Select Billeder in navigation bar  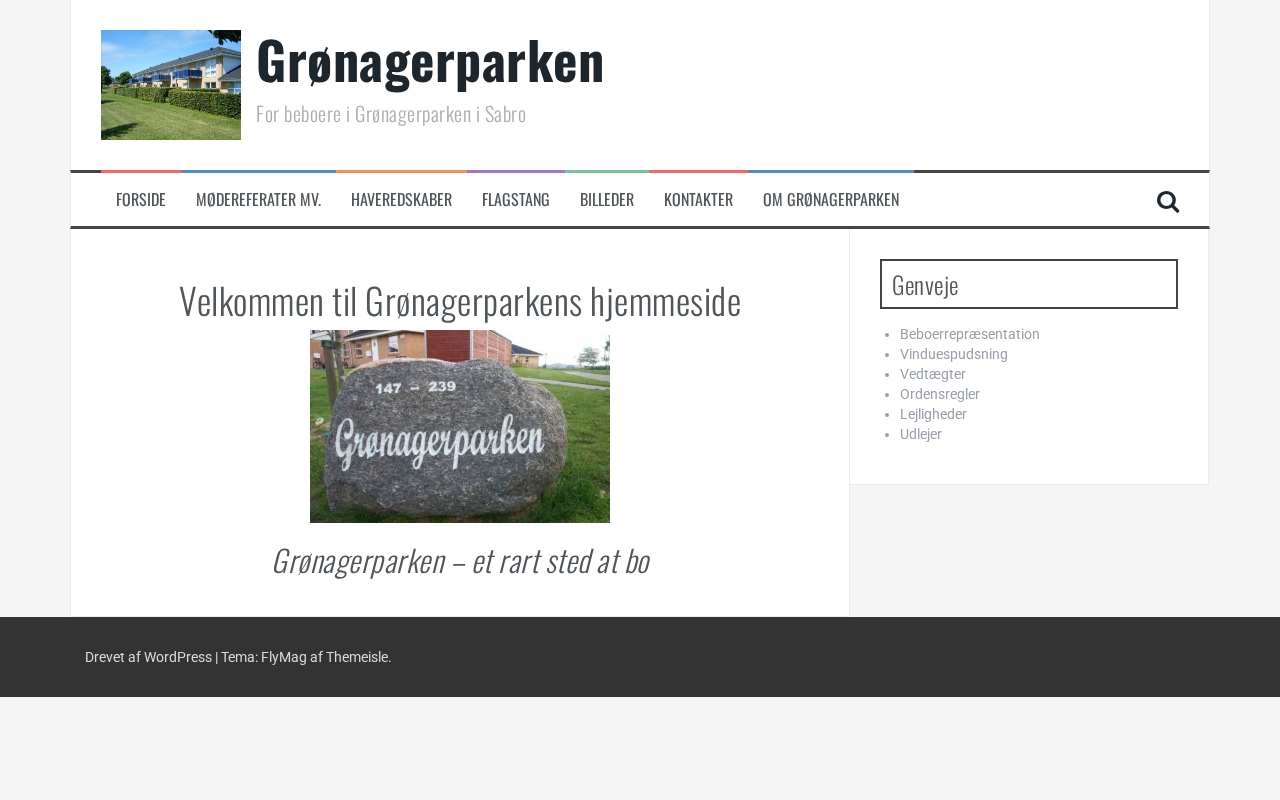[607, 199]
